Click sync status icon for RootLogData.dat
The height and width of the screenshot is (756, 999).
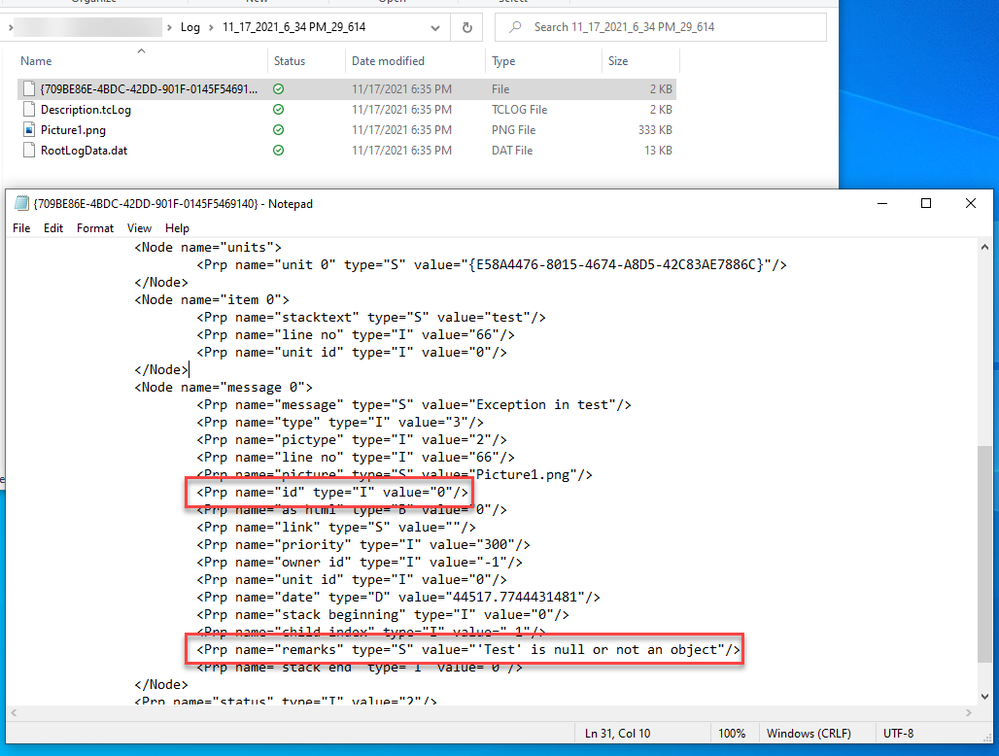[x=279, y=151]
